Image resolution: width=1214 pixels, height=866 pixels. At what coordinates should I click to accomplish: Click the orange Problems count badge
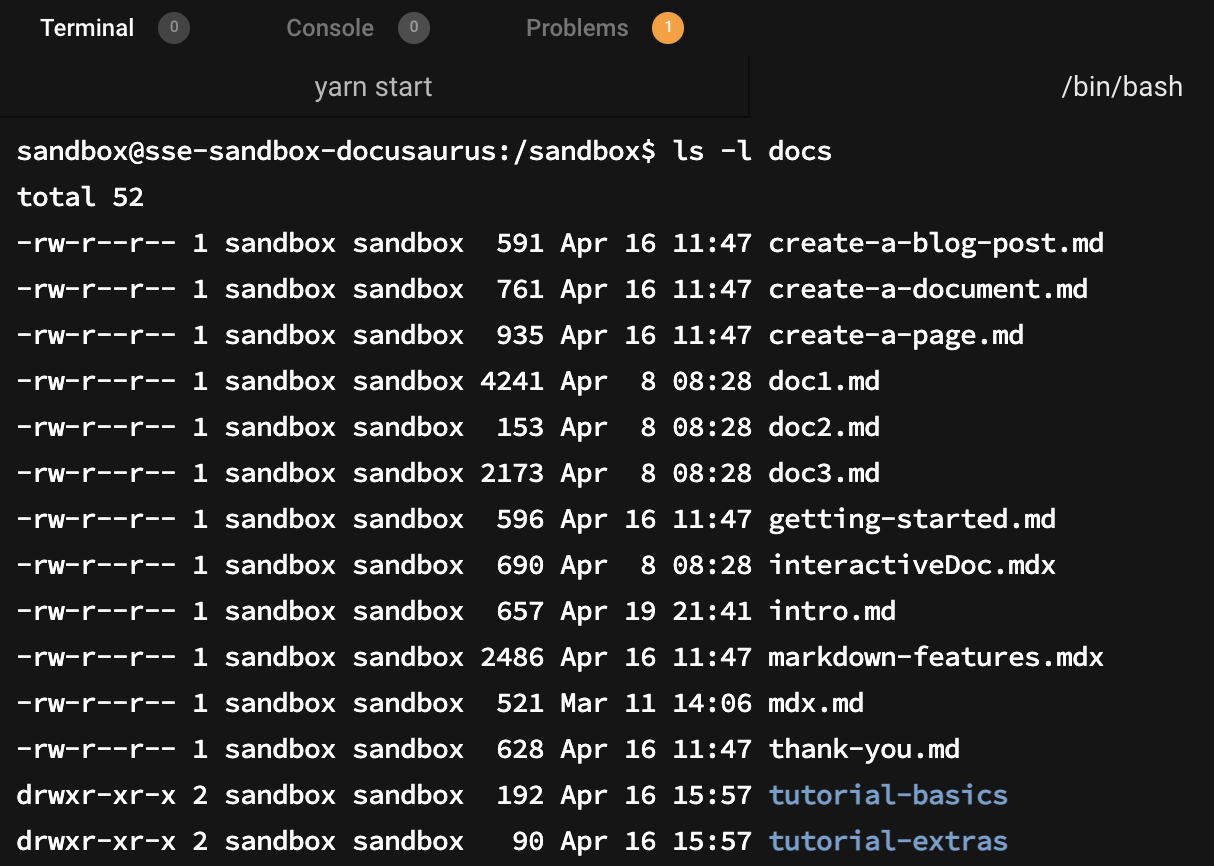coord(668,28)
